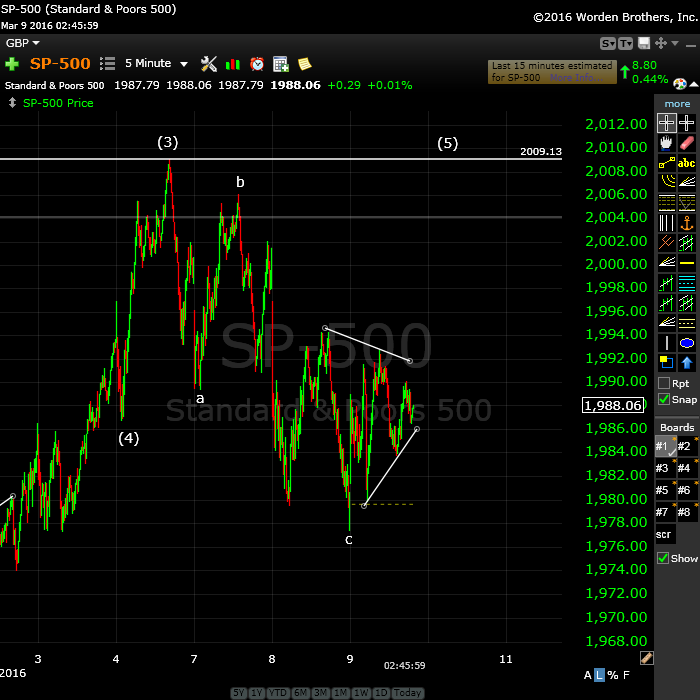Open the alarm clock alert icon

pos(257,64)
